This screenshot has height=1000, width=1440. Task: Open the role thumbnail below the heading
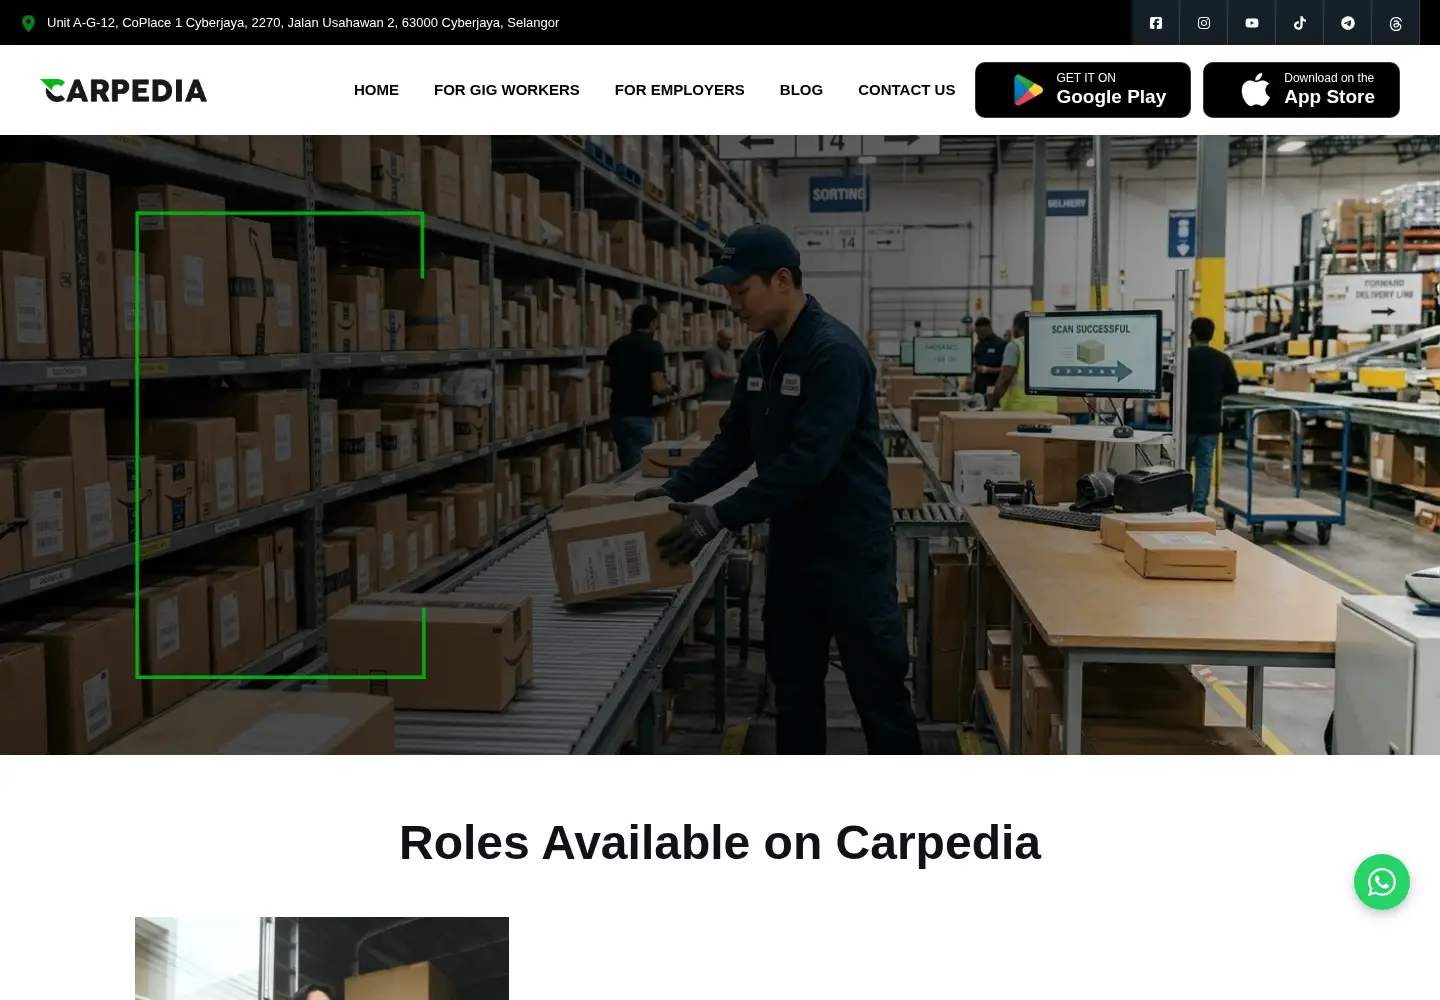pyautogui.click(x=322, y=958)
